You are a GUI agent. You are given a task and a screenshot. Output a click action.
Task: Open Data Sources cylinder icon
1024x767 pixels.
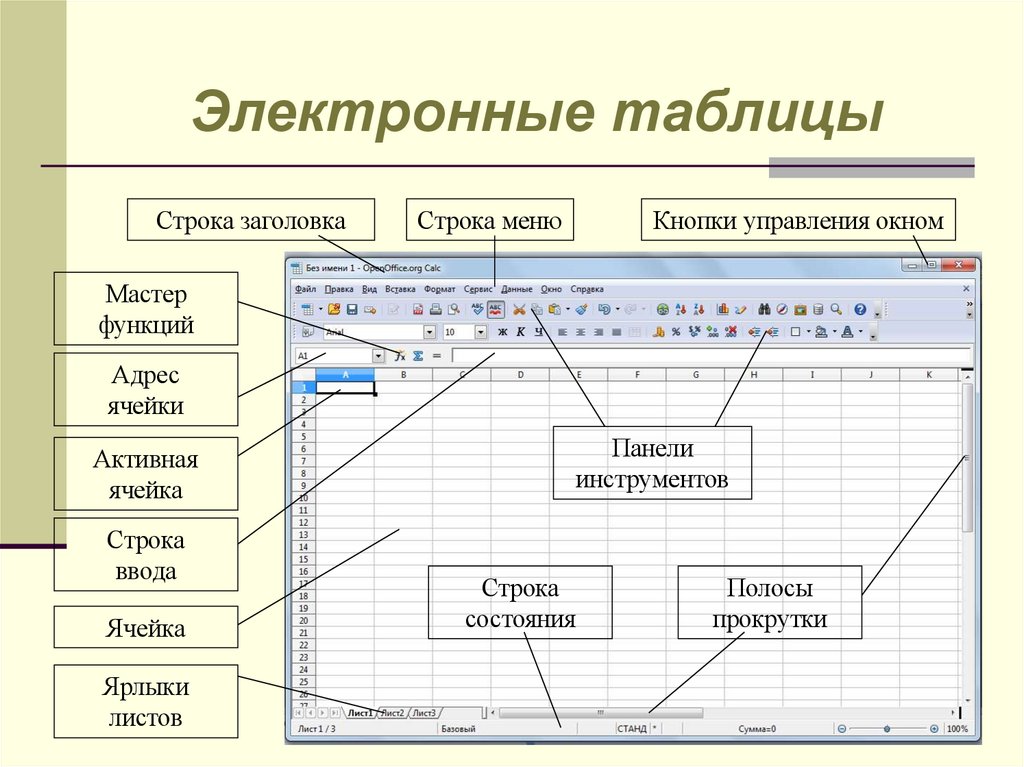pos(818,309)
